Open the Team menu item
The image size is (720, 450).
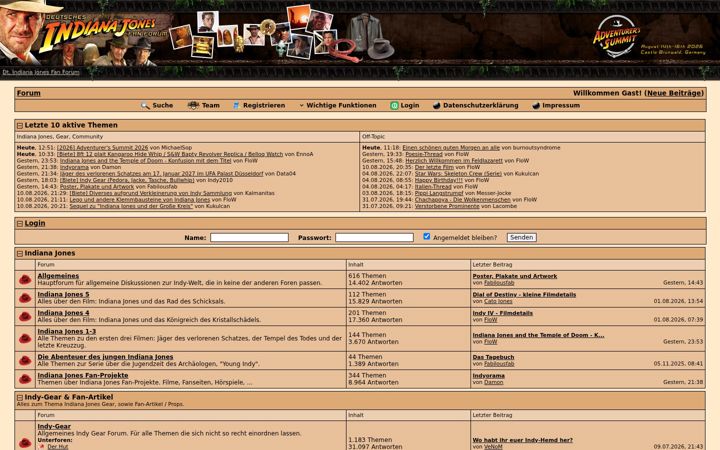211,106
